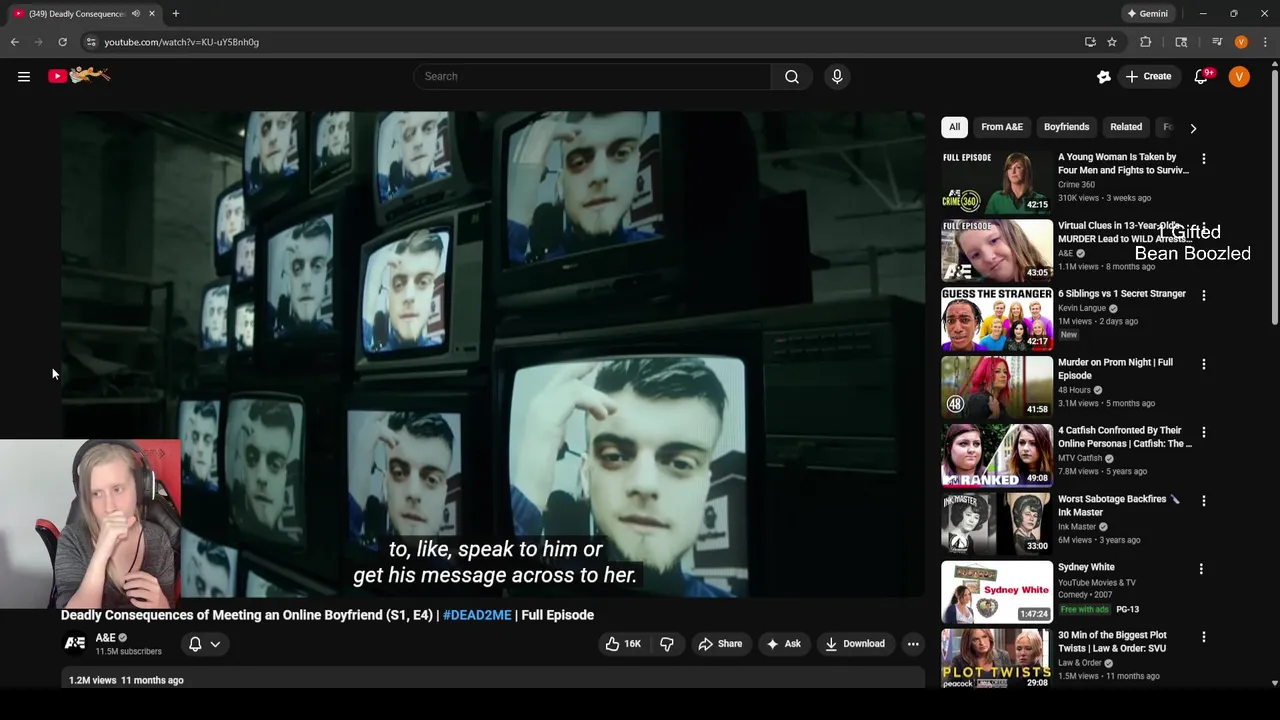Image resolution: width=1280 pixels, height=720 pixels.
Task: Open Murder on Prom Night thumbnail
Action: [x=997, y=387]
